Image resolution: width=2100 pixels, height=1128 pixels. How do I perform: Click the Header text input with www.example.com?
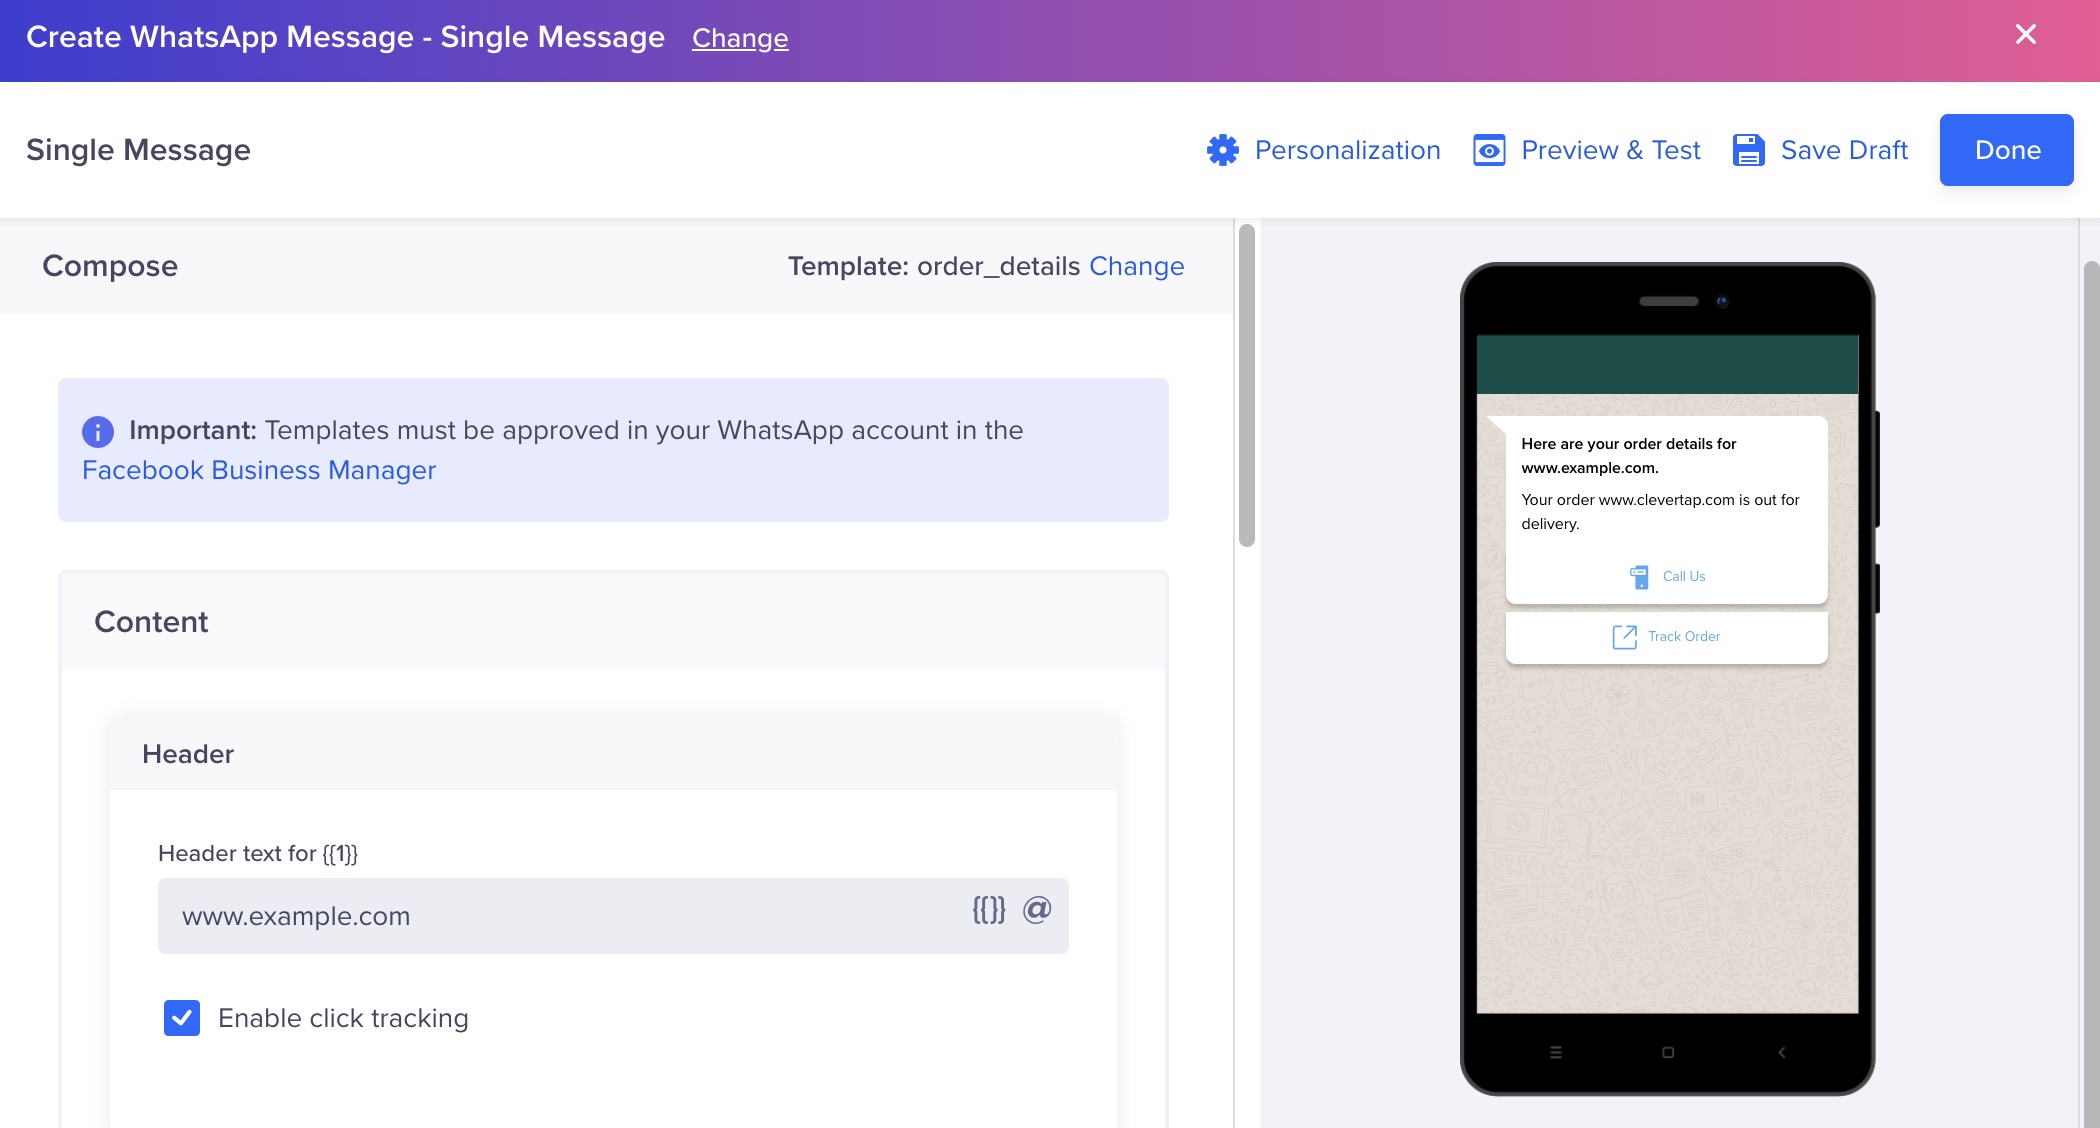click(613, 916)
